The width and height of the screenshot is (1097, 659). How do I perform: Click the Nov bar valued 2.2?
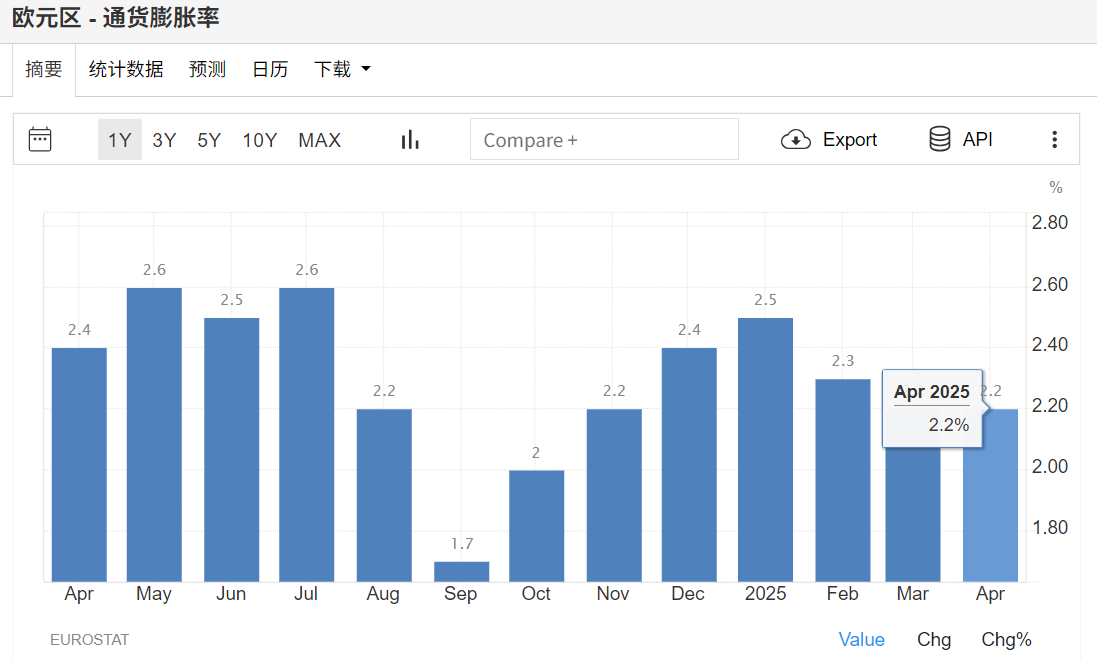click(614, 495)
